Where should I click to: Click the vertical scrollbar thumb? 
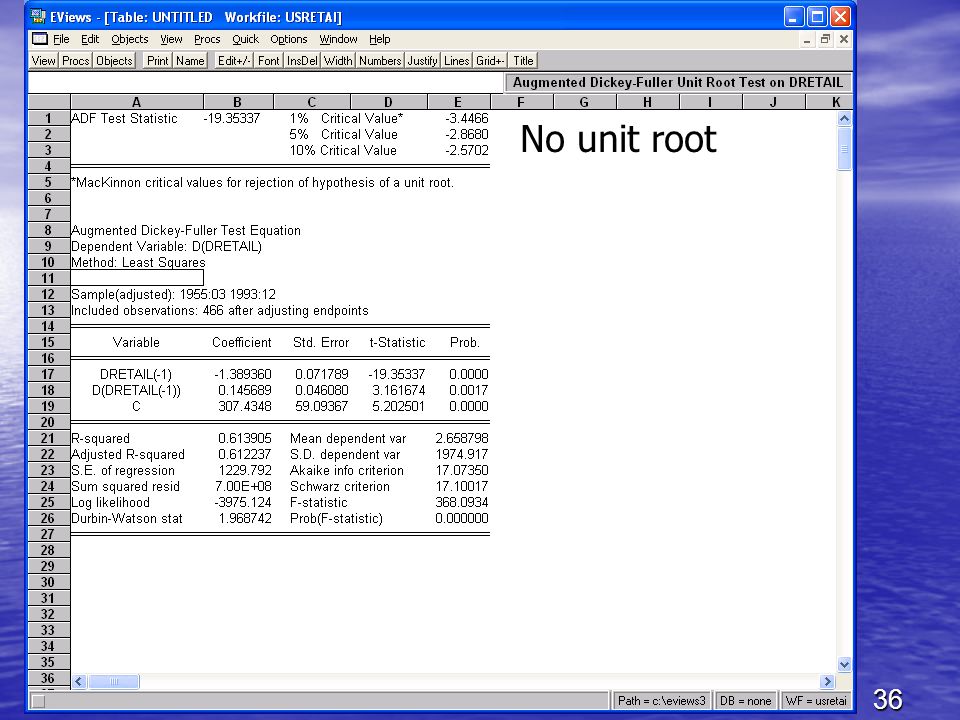coord(844,149)
